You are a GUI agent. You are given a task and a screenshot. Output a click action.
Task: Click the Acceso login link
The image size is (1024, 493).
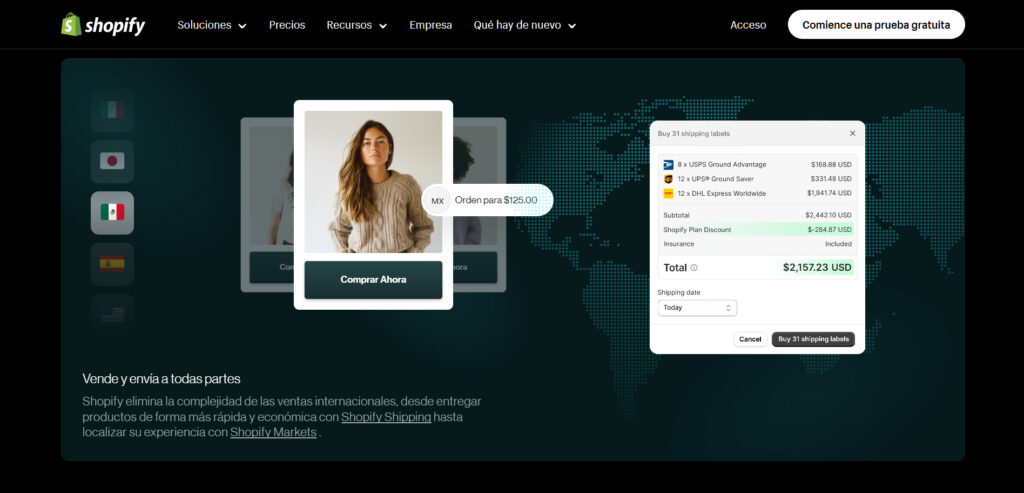[x=748, y=25]
